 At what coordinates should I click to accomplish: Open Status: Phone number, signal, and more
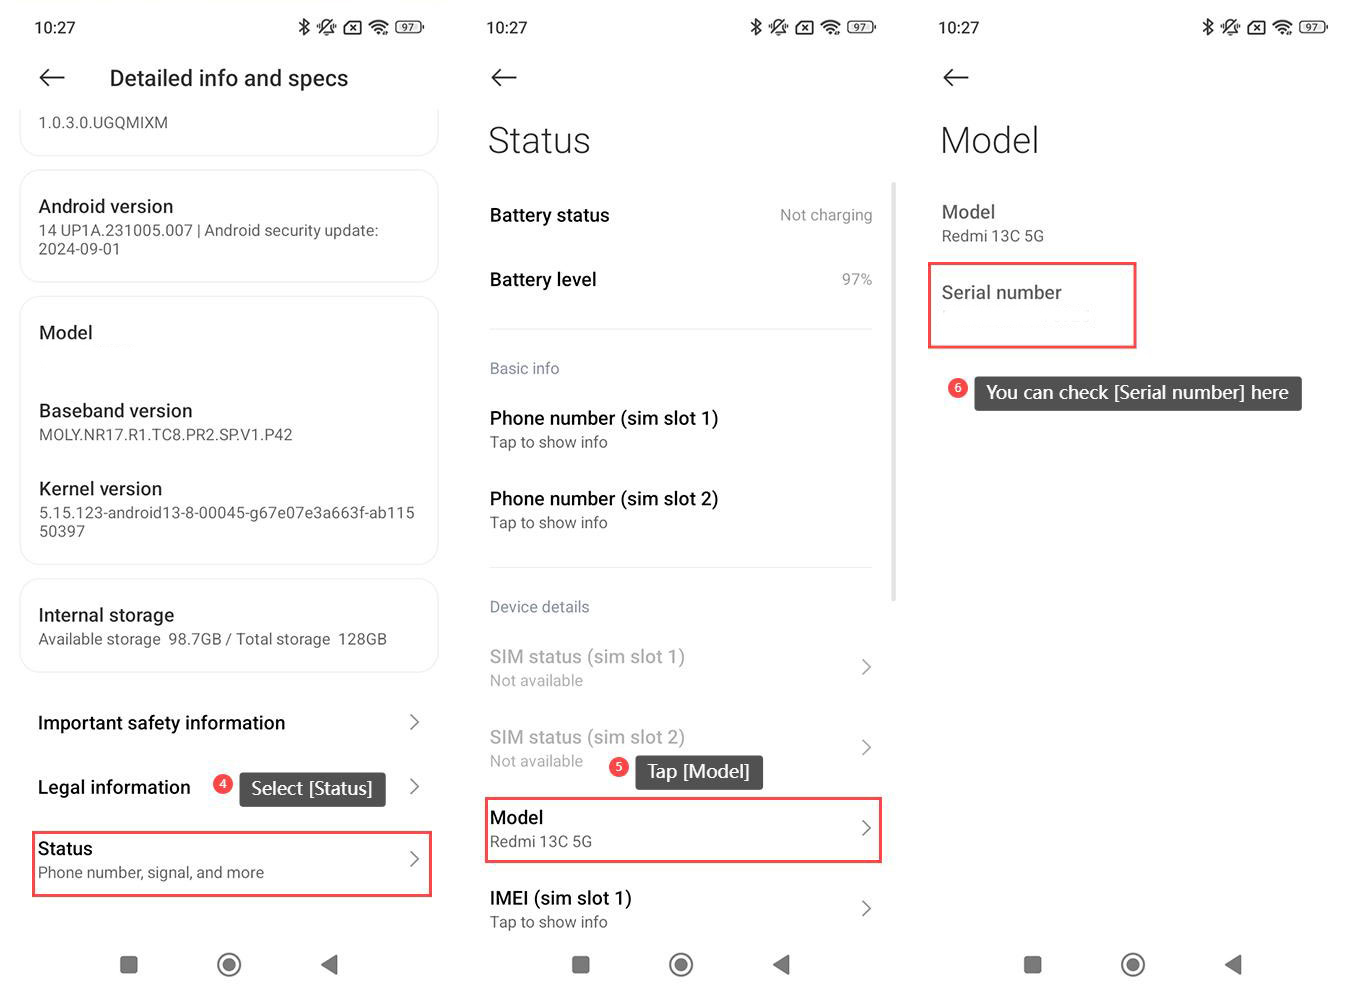point(231,860)
